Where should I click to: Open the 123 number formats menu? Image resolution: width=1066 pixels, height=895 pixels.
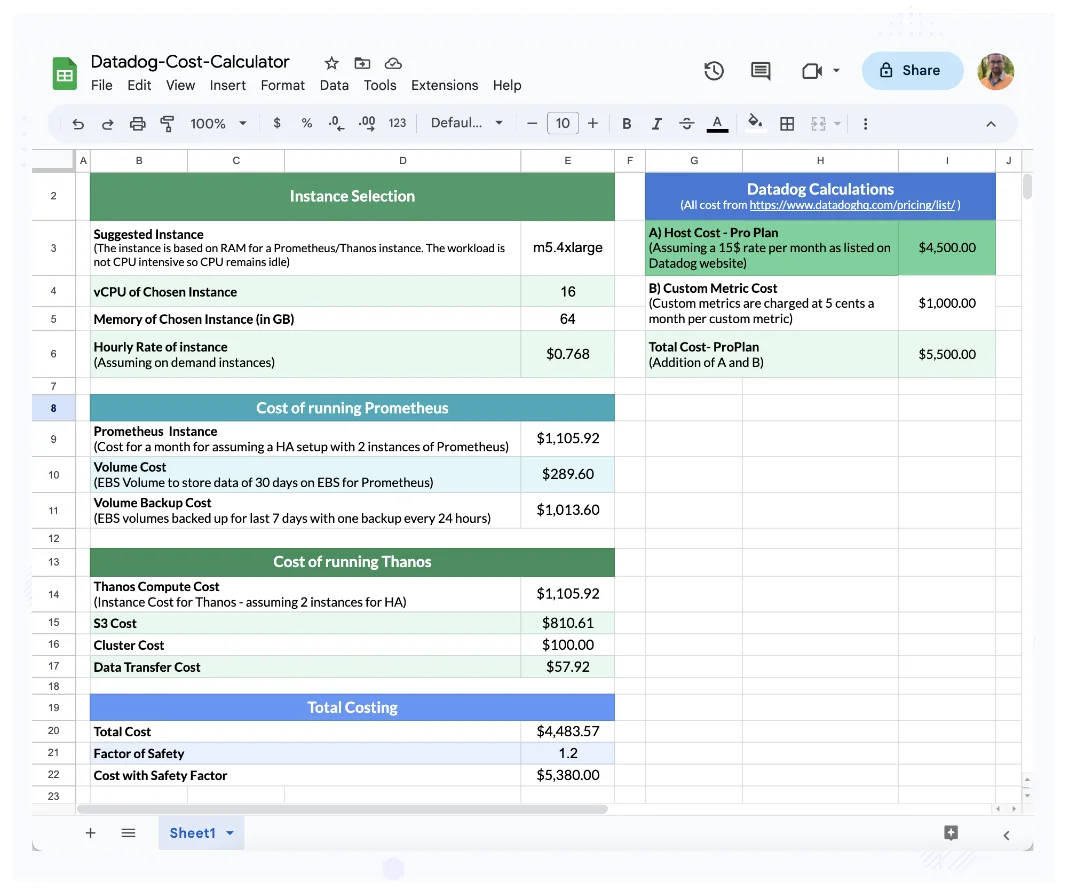coord(397,123)
